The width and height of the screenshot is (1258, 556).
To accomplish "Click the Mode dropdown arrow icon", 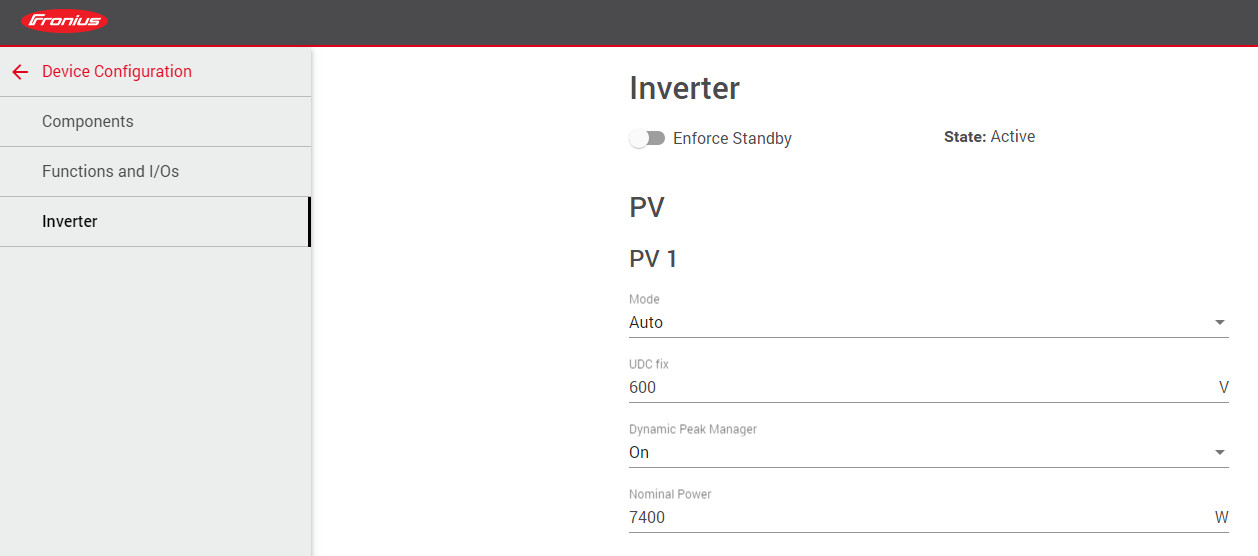I will click(1219, 323).
